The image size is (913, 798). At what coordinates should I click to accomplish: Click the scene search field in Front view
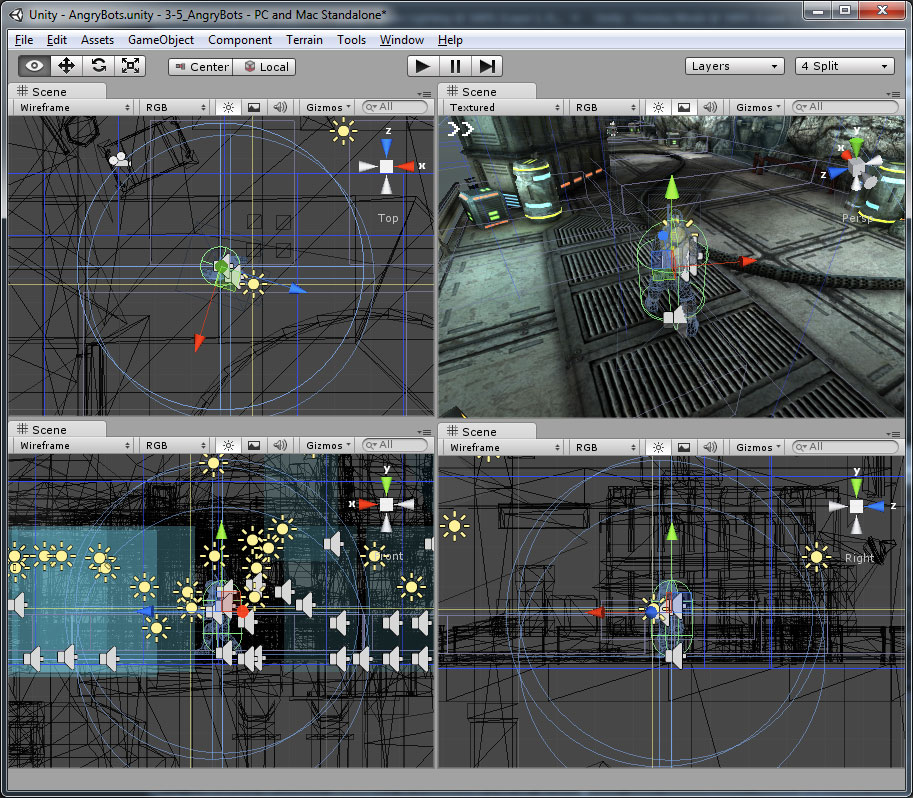coord(395,445)
